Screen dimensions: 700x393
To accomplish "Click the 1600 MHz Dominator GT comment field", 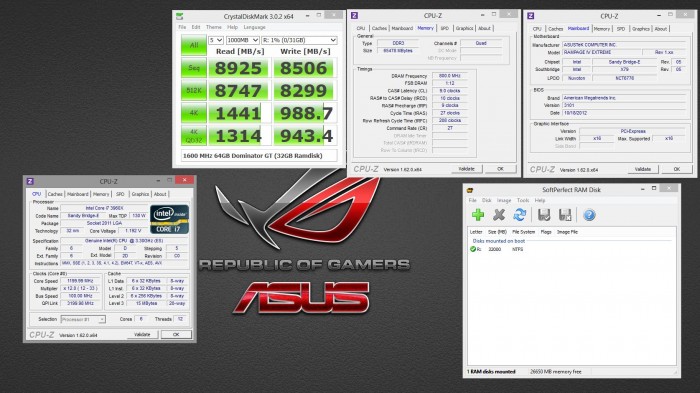I will click(259, 155).
